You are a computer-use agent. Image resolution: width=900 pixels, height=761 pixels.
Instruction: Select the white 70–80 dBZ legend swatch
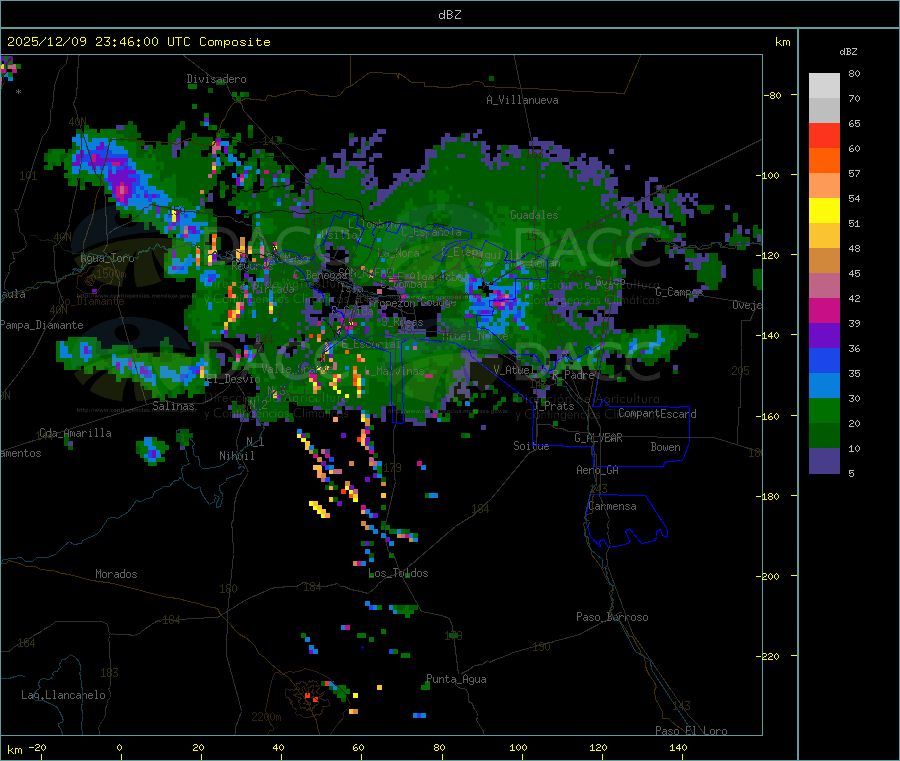[x=824, y=86]
